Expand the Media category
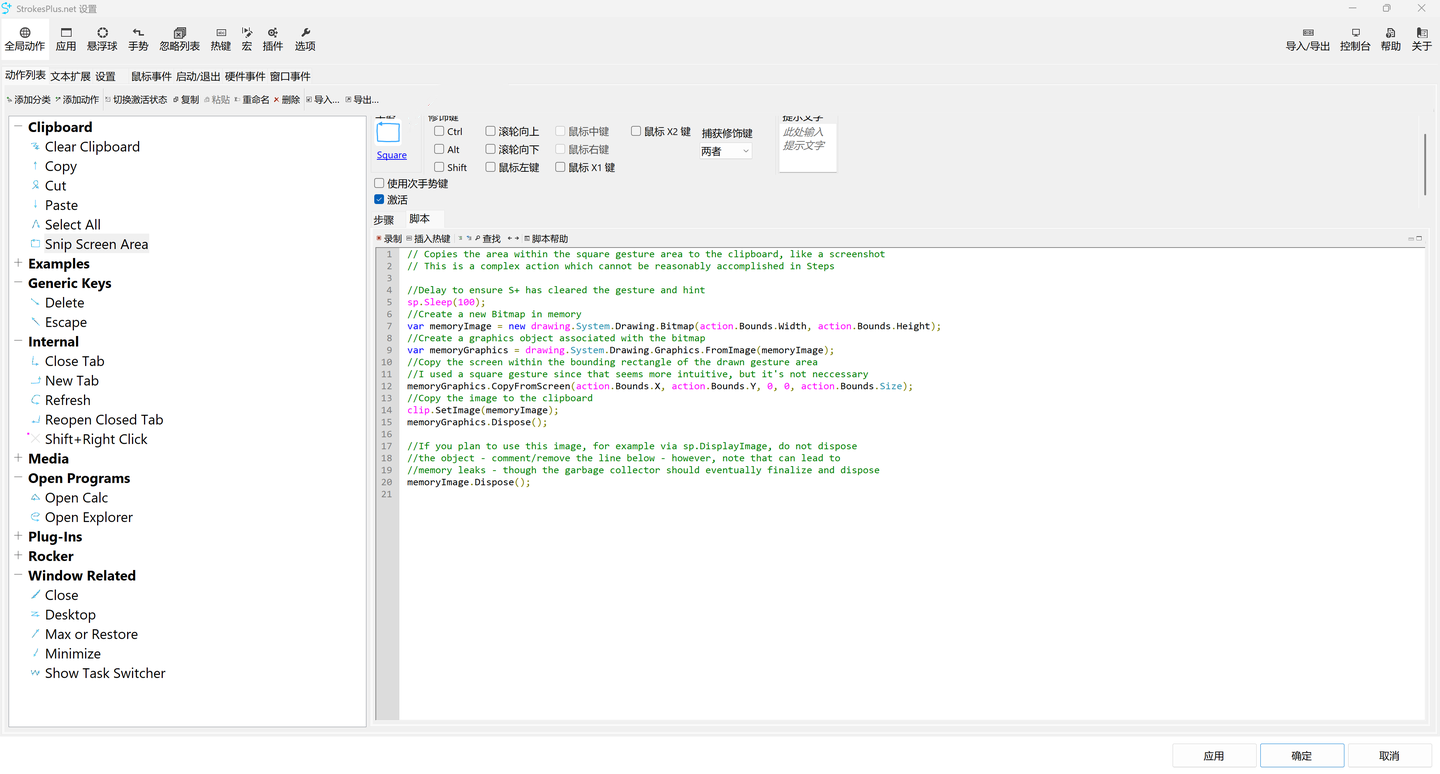The width and height of the screenshot is (1440, 774). [x=18, y=458]
